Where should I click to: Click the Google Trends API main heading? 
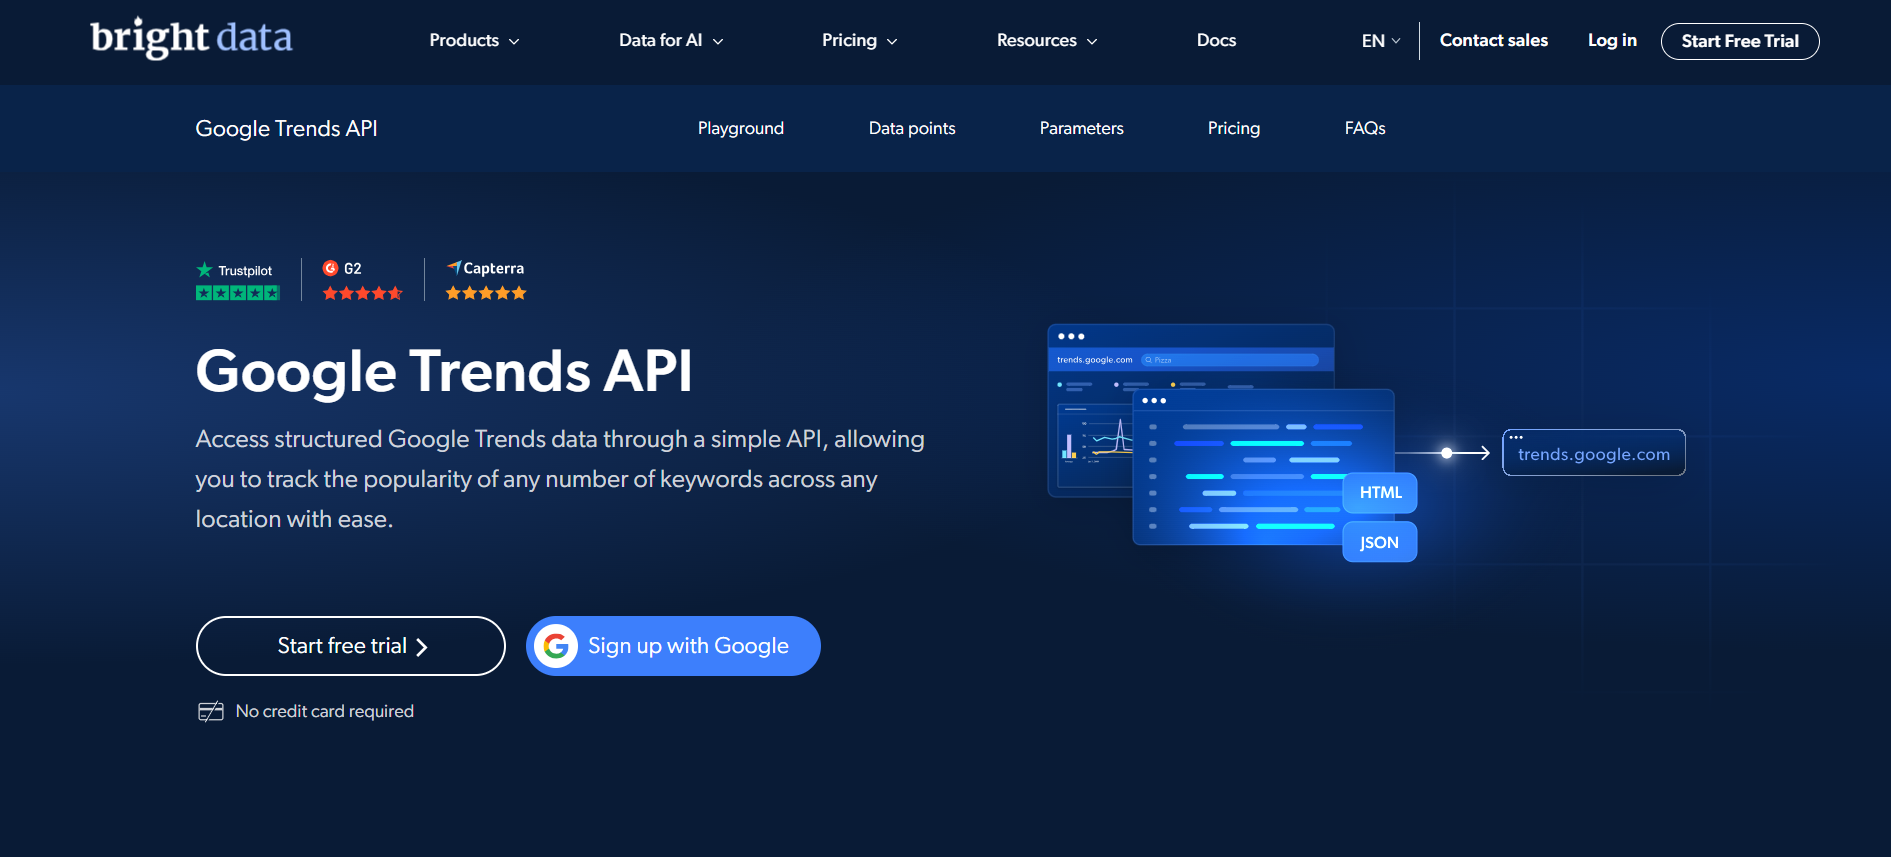point(444,371)
